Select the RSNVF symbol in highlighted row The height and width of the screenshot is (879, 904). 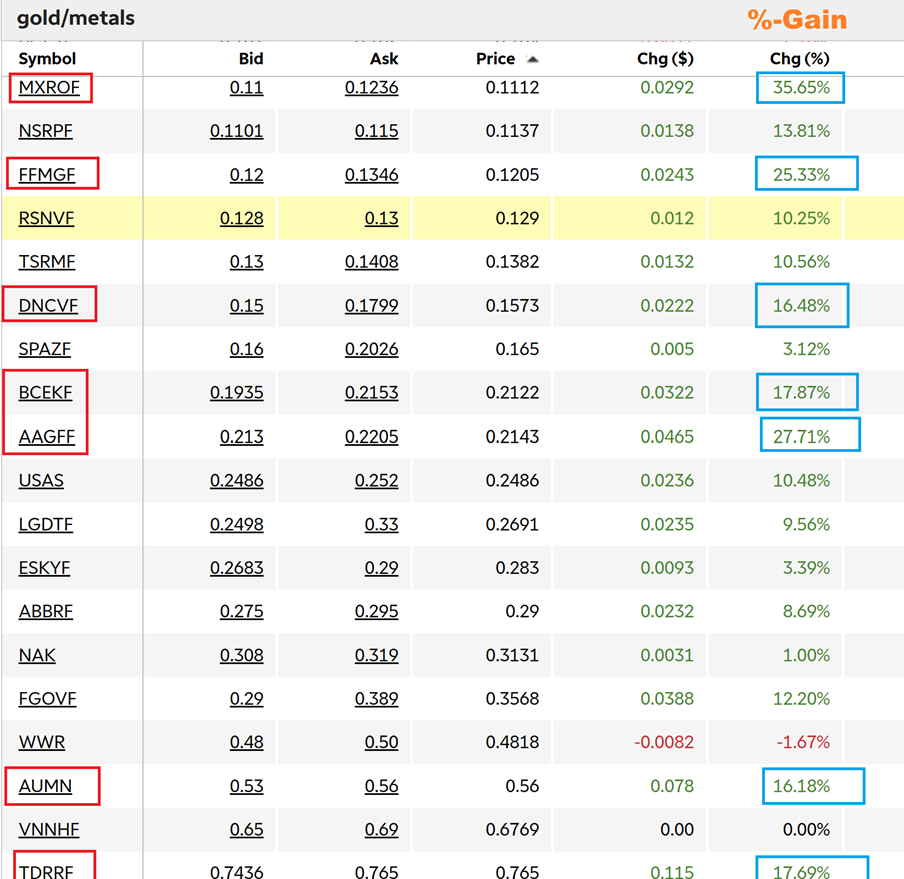tap(46, 218)
